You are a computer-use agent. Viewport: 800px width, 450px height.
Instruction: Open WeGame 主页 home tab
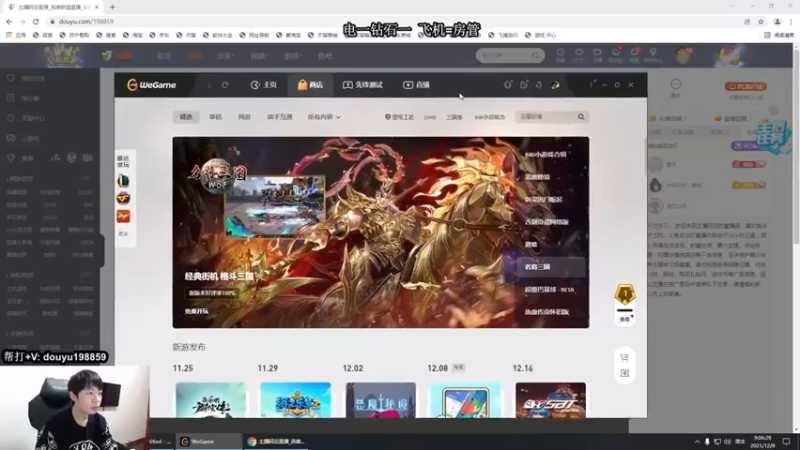pyautogui.click(x=264, y=85)
